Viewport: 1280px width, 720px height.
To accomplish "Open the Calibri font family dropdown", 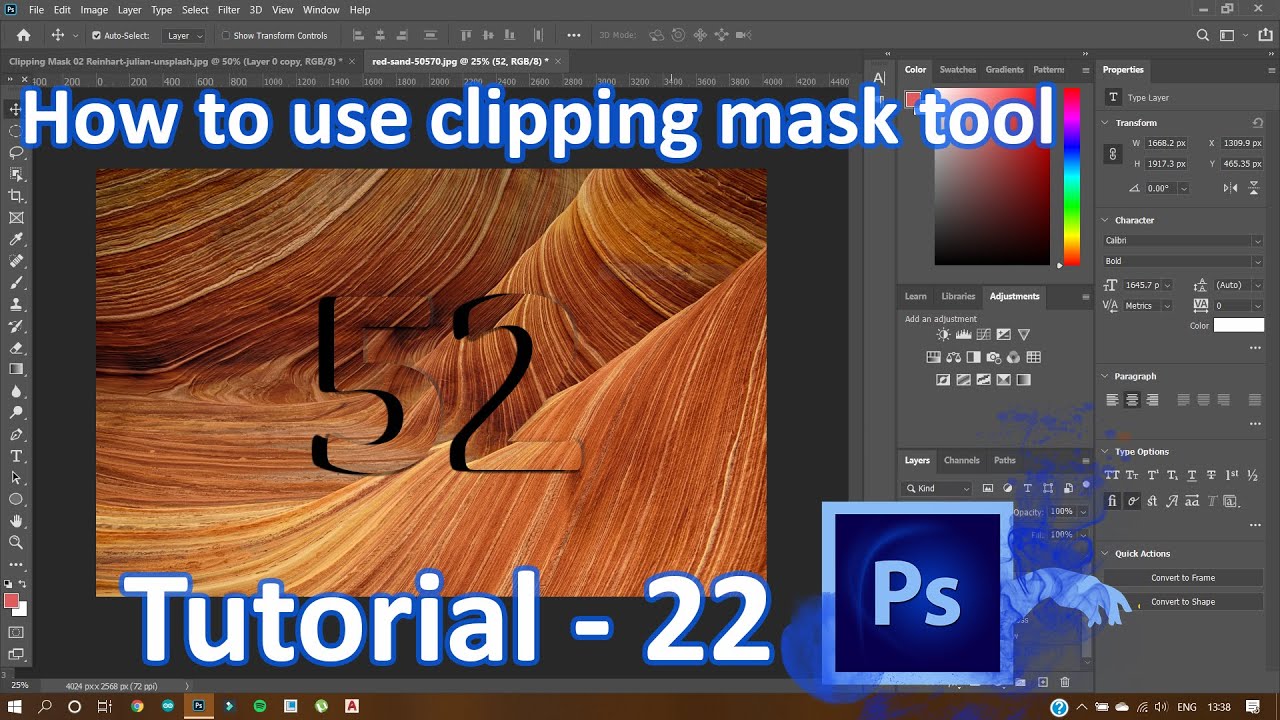I will click(1183, 240).
